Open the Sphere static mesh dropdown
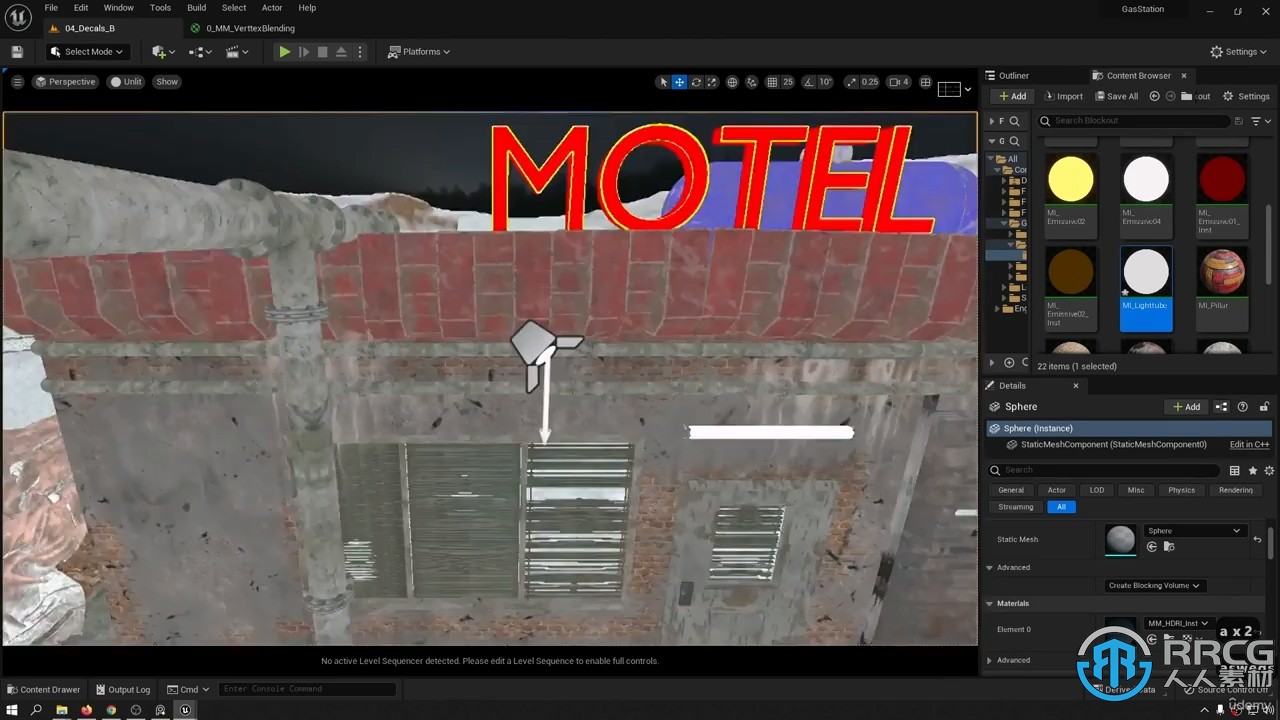The width and height of the screenshot is (1280, 720). coord(1194,531)
